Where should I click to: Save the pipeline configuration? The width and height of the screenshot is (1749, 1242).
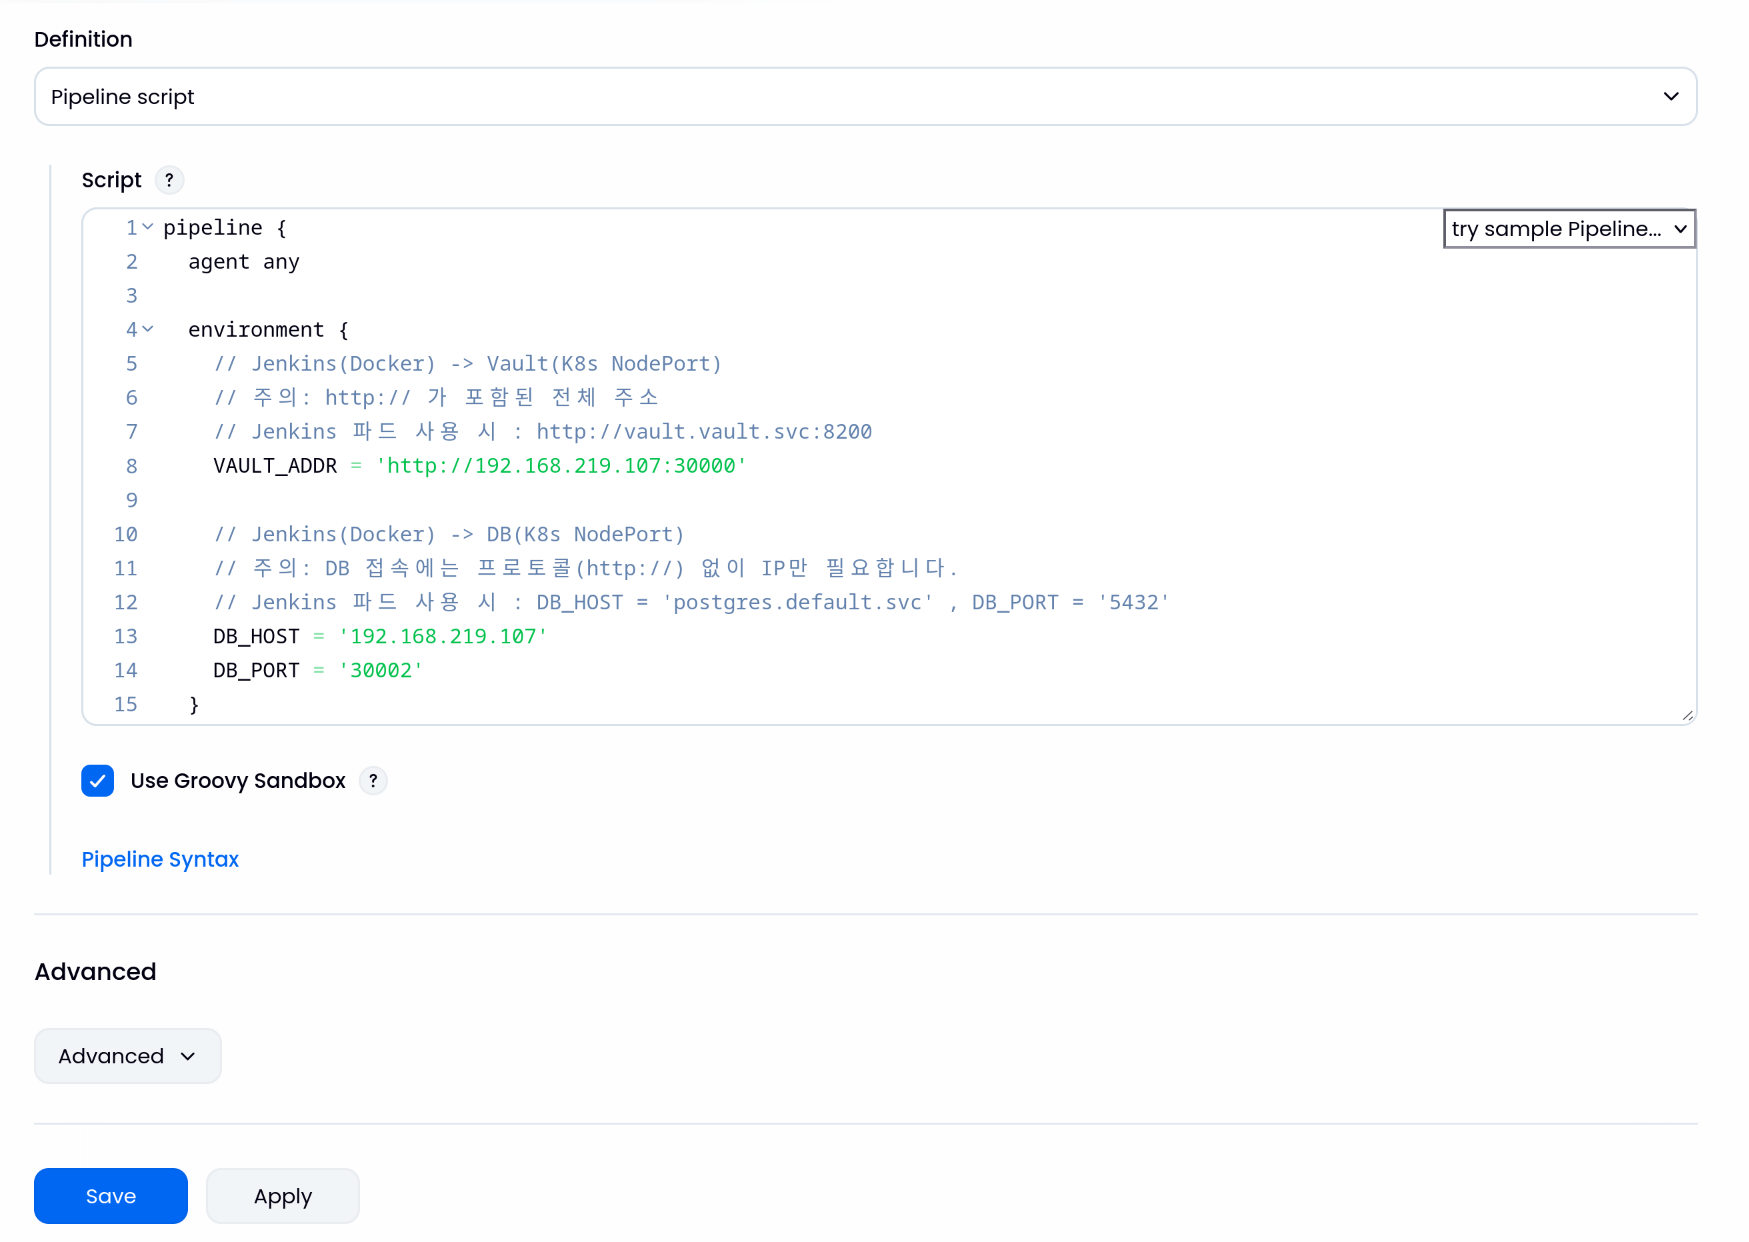(x=111, y=1196)
